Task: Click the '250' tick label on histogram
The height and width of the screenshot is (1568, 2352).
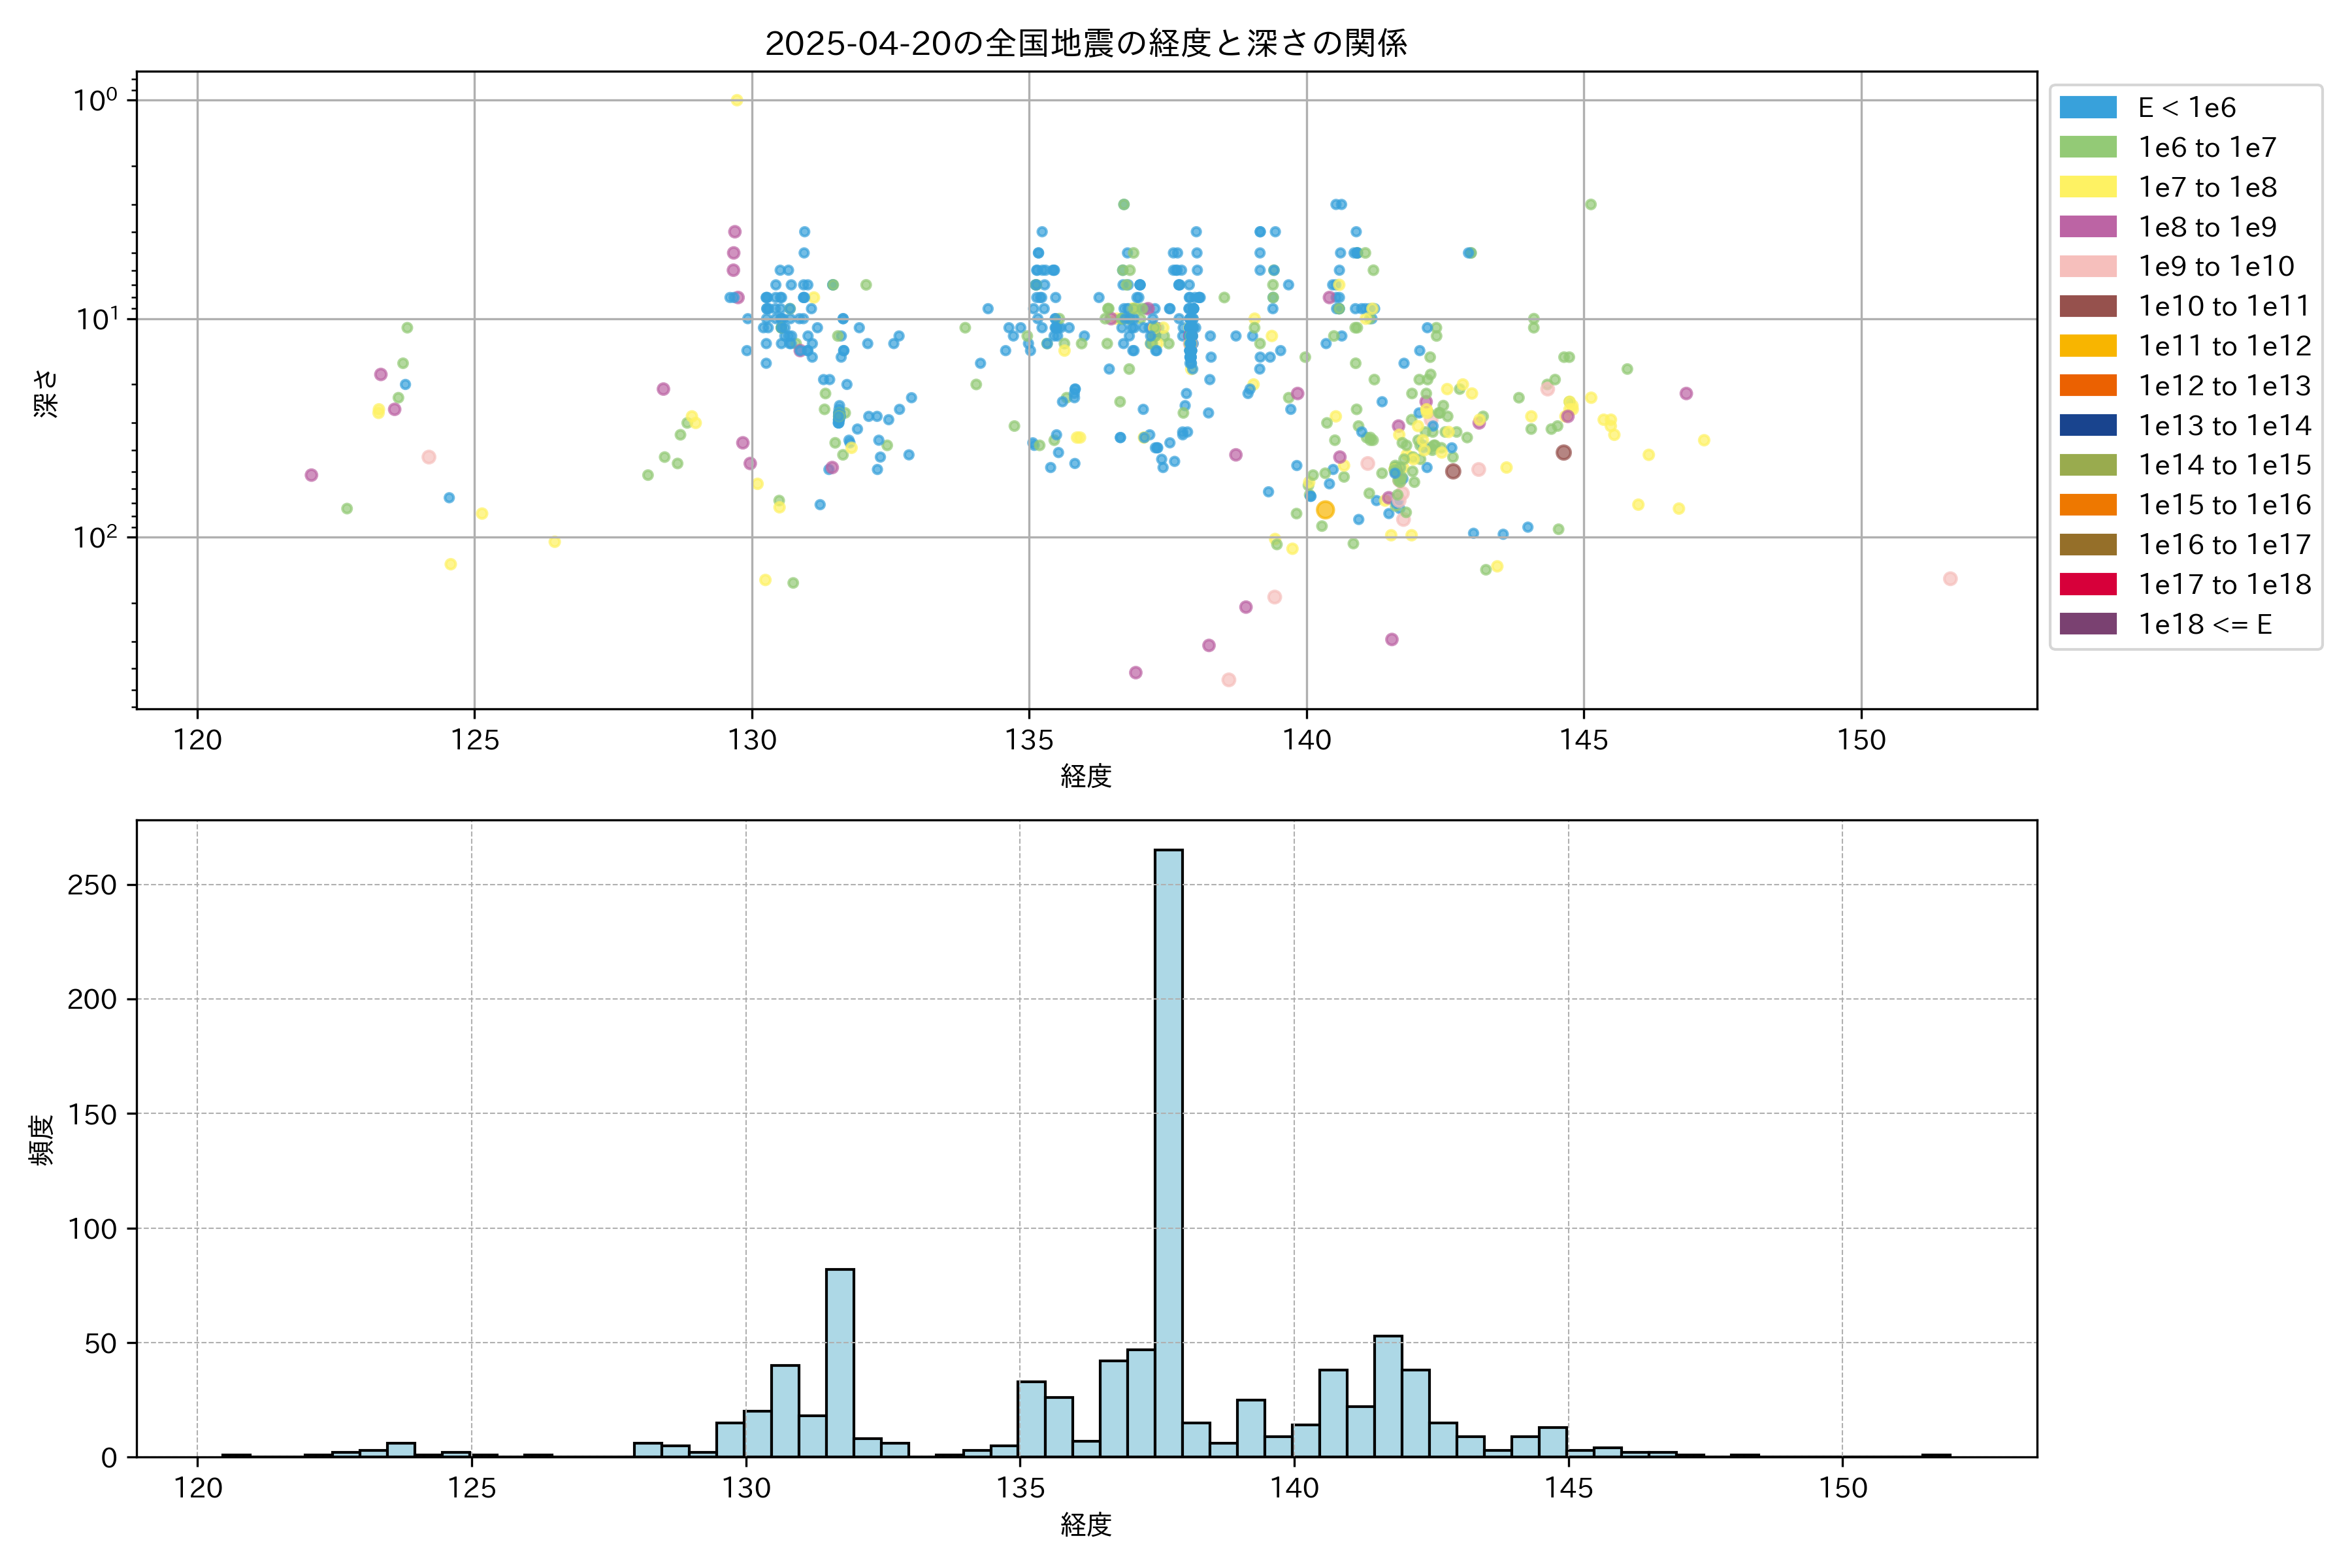Action: (x=92, y=885)
